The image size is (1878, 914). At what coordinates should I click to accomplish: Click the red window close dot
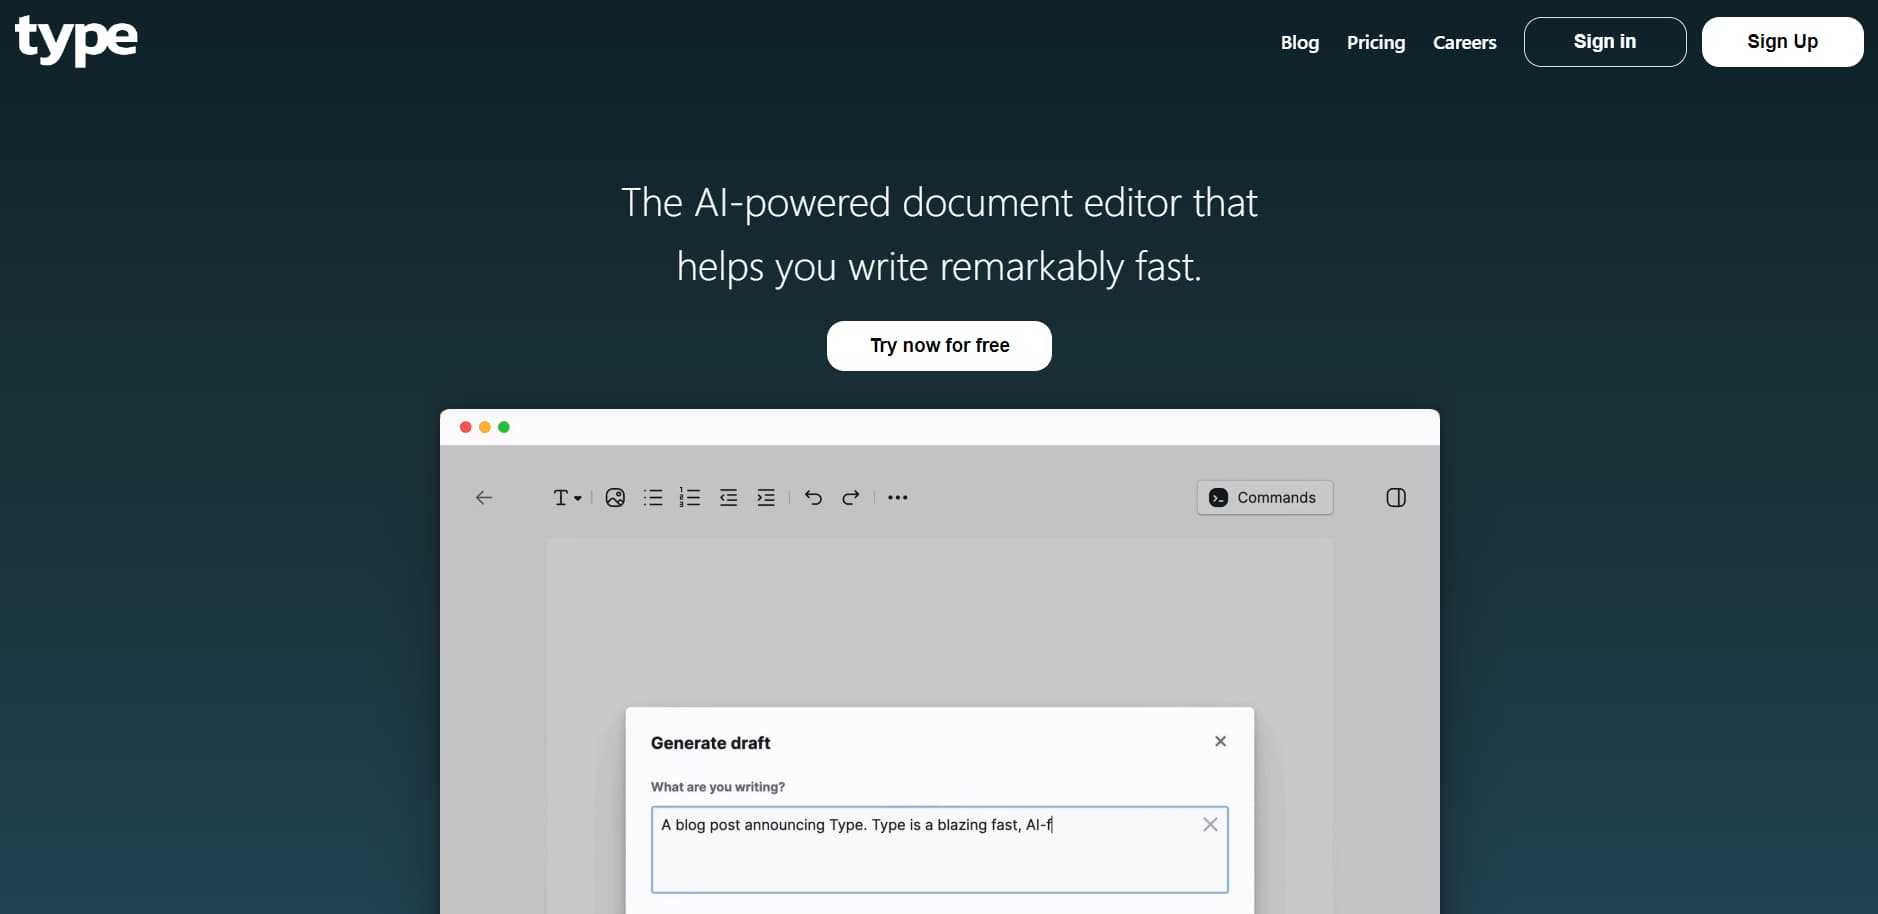(465, 427)
